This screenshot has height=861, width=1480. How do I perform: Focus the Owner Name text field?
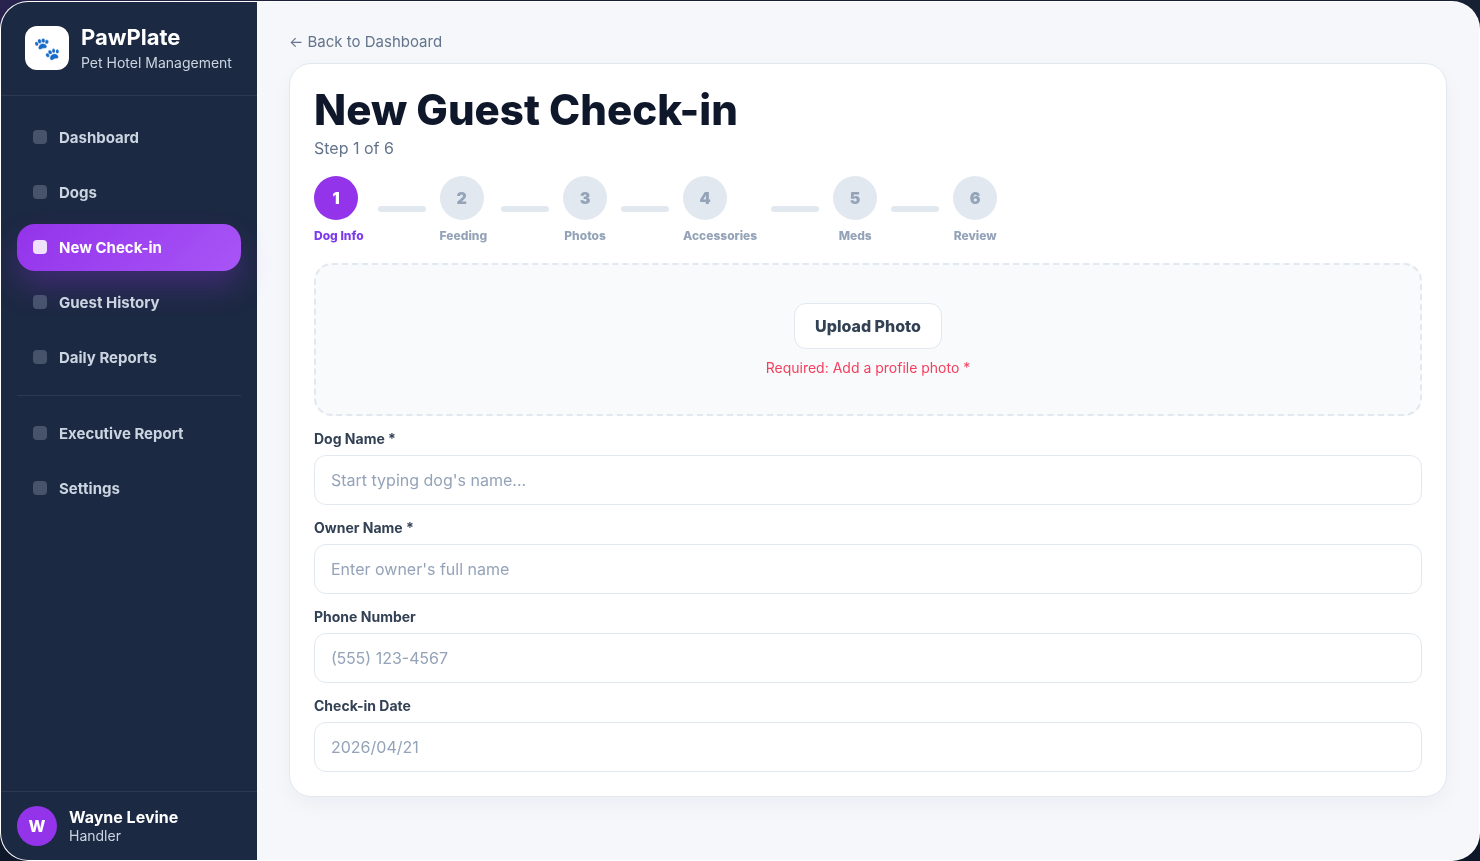[x=868, y=569]
